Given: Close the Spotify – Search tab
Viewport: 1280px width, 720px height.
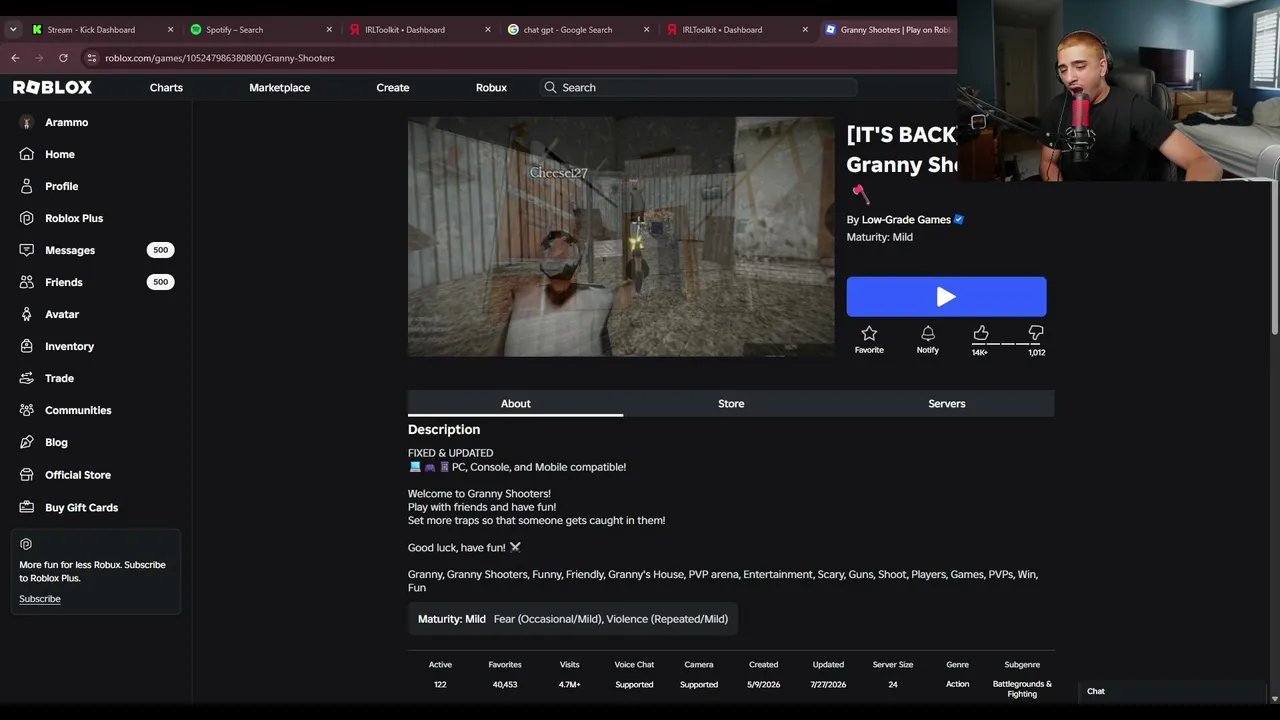Looking at the screenshot, I should point(329,30).
